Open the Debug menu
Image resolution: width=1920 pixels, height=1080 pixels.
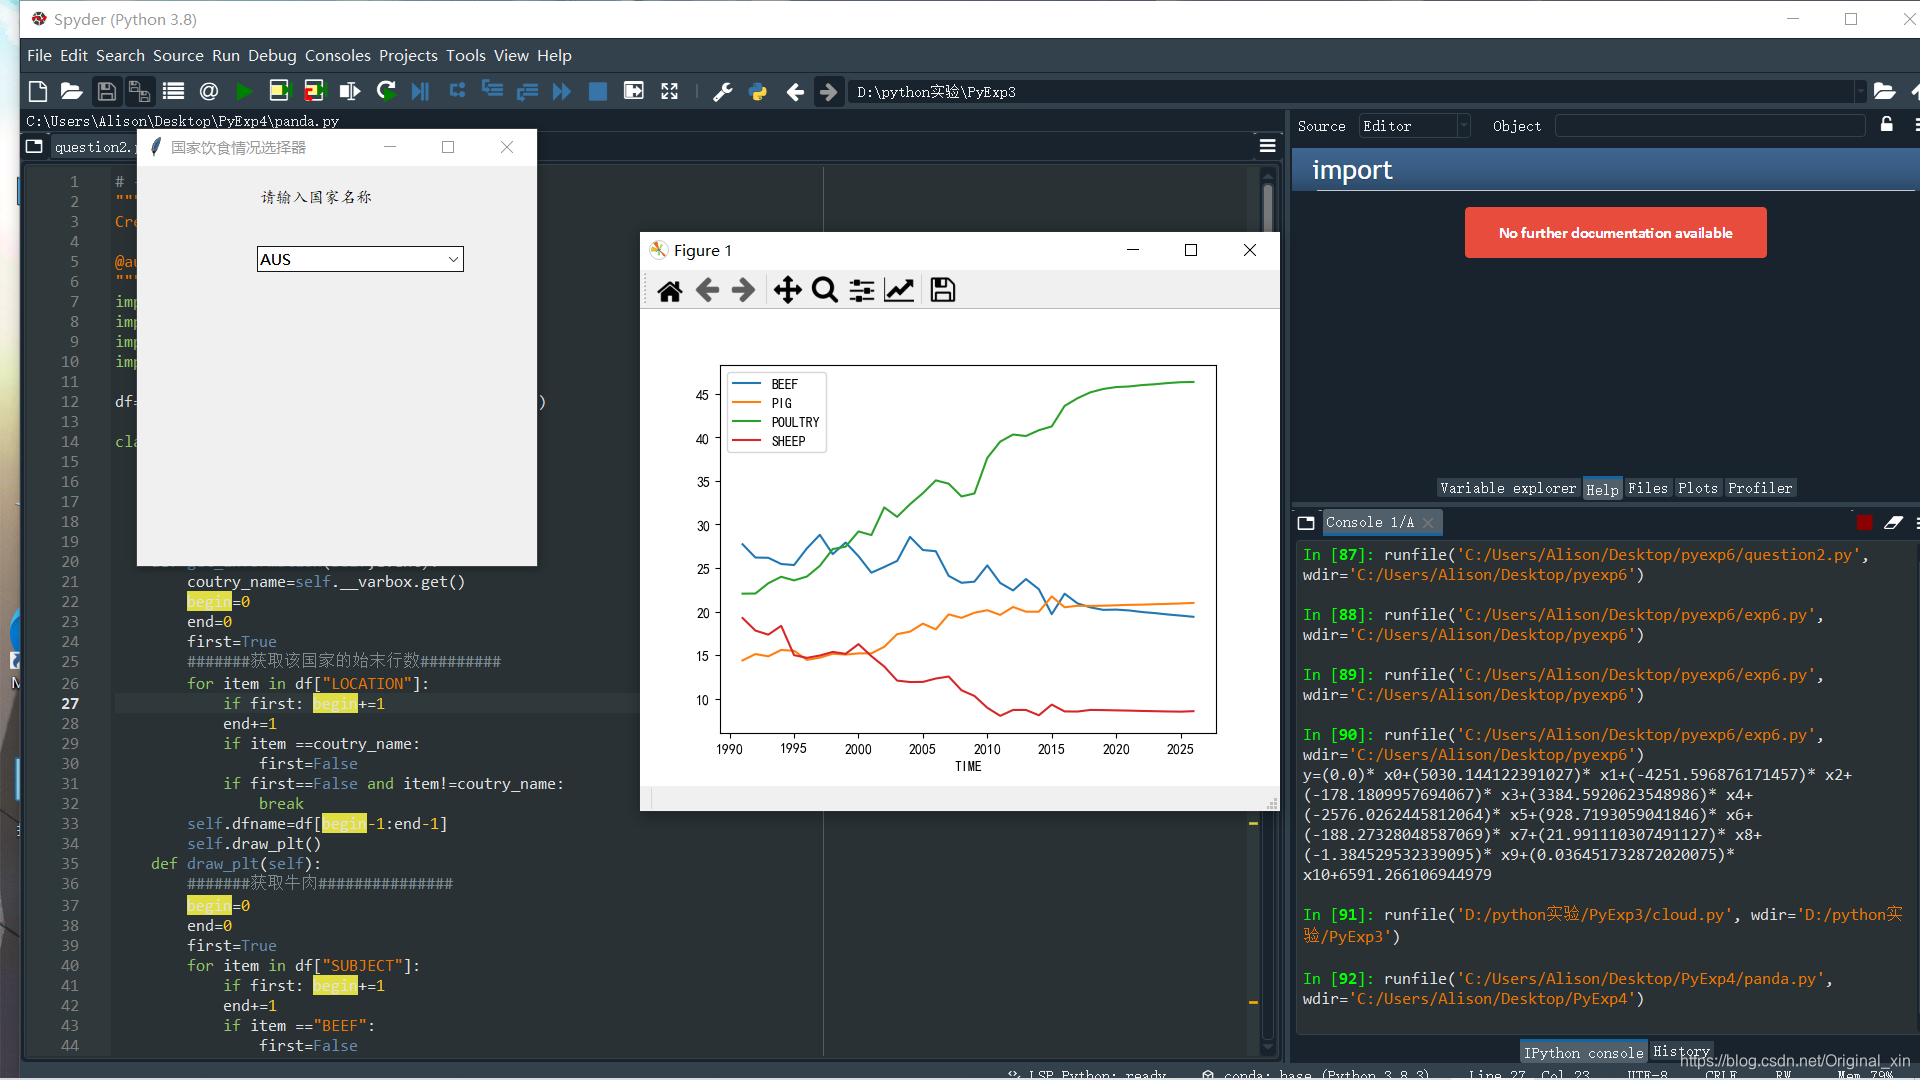(x=272, y=56)
